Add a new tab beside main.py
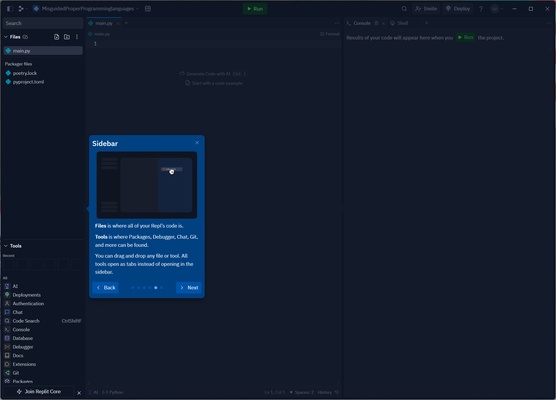This screenshot has height=400, width=556. pyautogui.click(x=126, y=23)
